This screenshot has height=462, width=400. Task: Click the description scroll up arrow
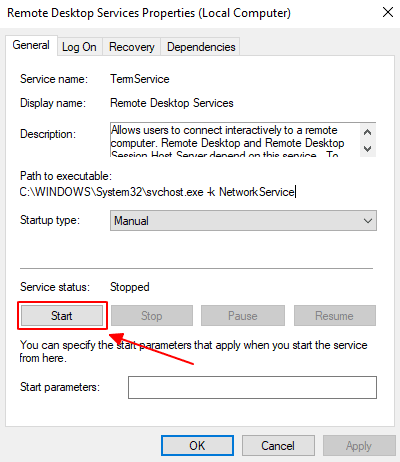tap(368, 132)
